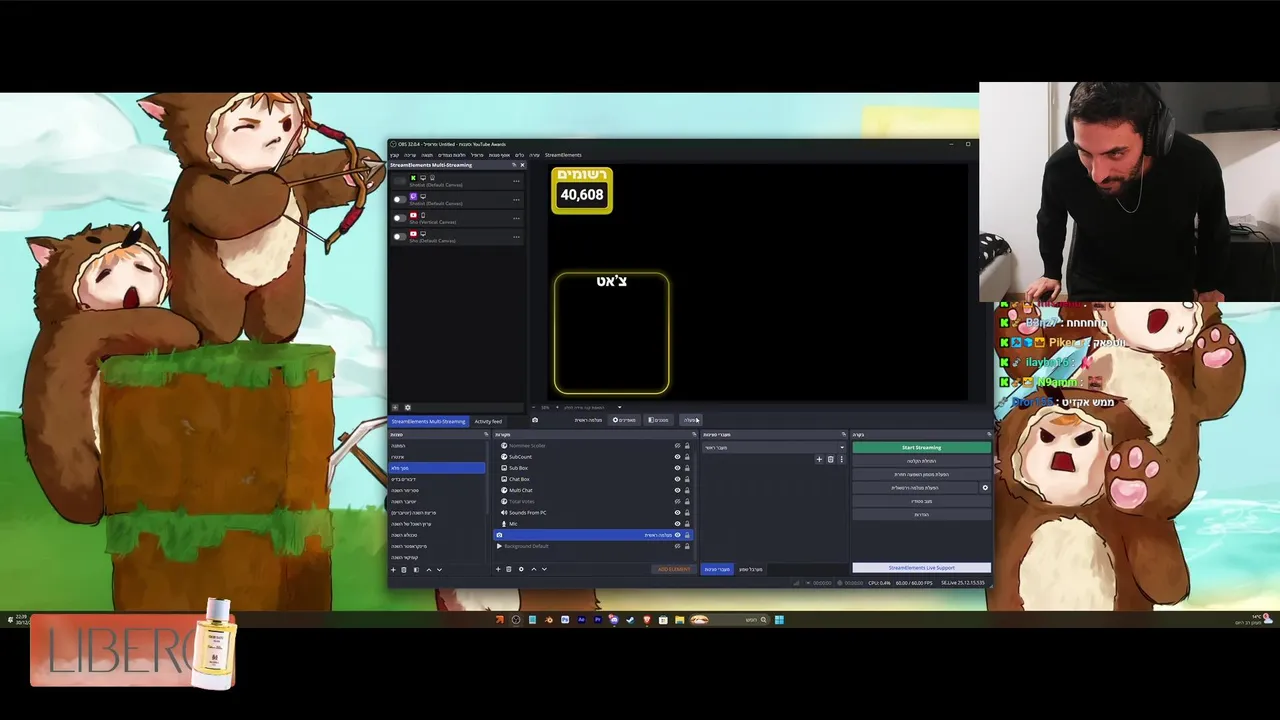Move selected source down

(544, 569)
